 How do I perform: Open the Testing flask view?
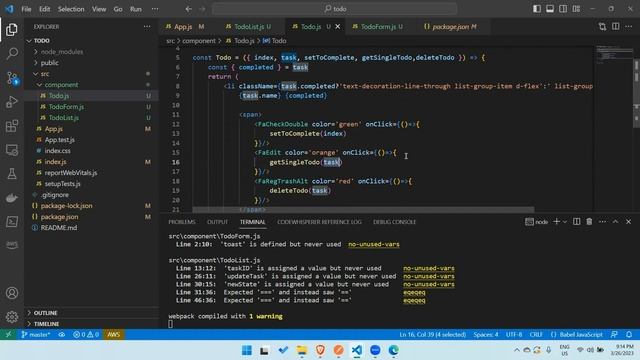(x=12, y=174)
